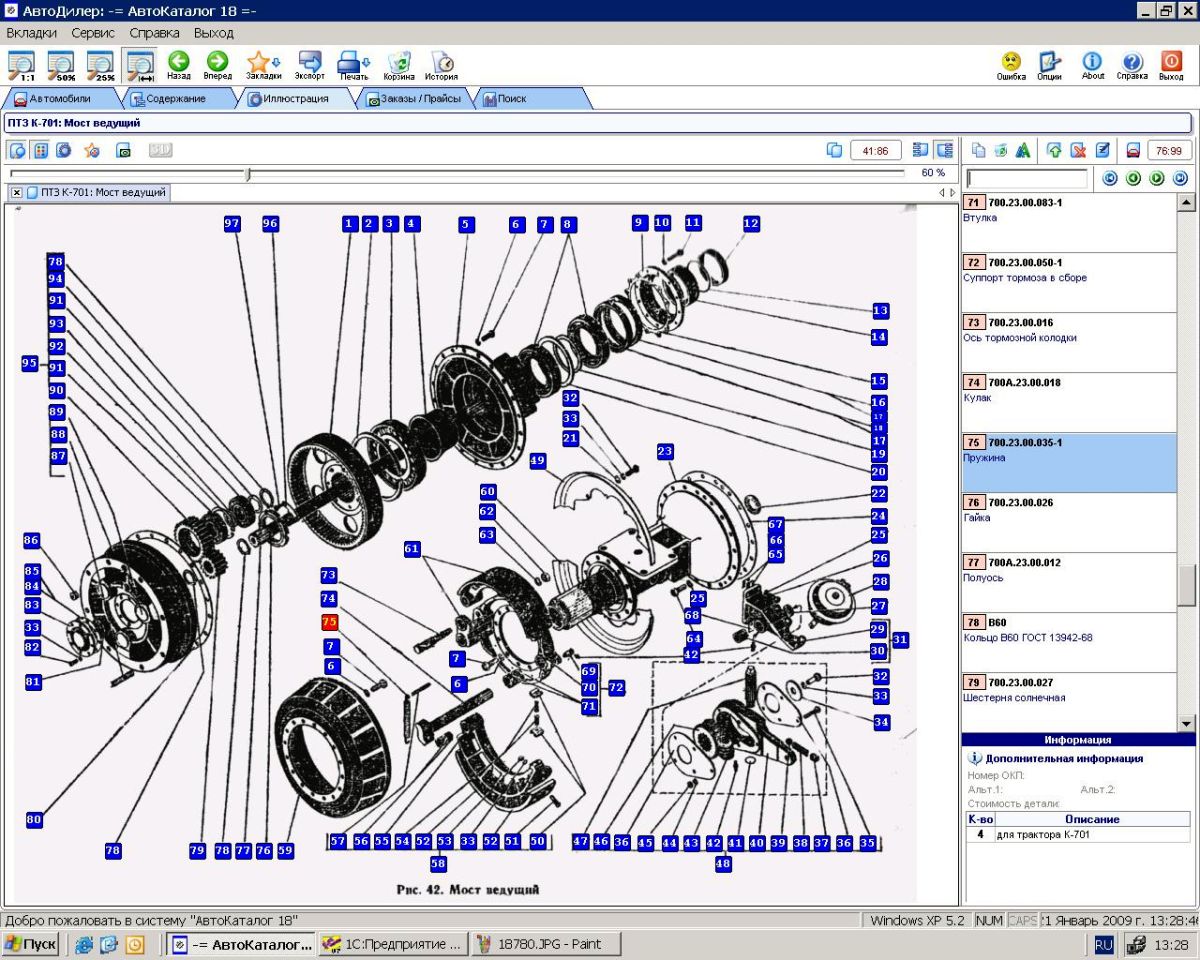The image size is (1200, 960).
Task: Toggle the number markers grid view button
Action: click(x=41, y=151)
